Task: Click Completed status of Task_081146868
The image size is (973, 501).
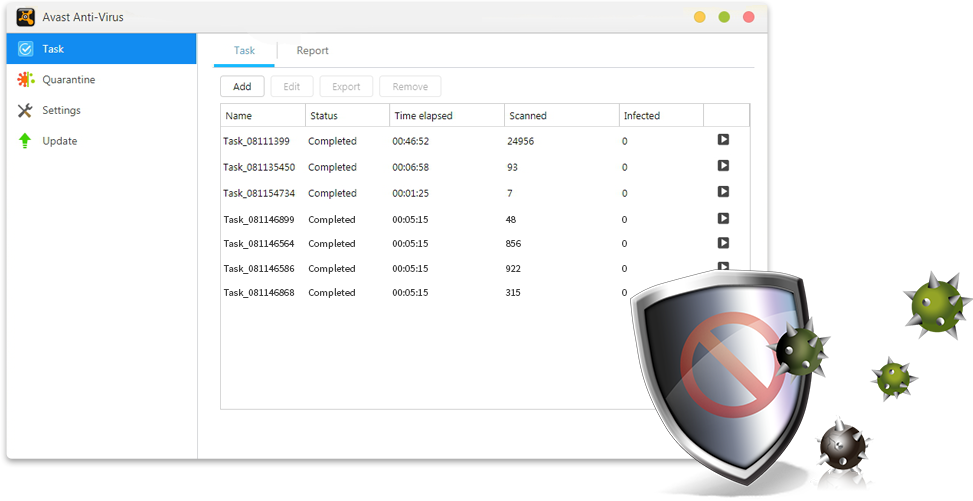Action: (332, 293)
